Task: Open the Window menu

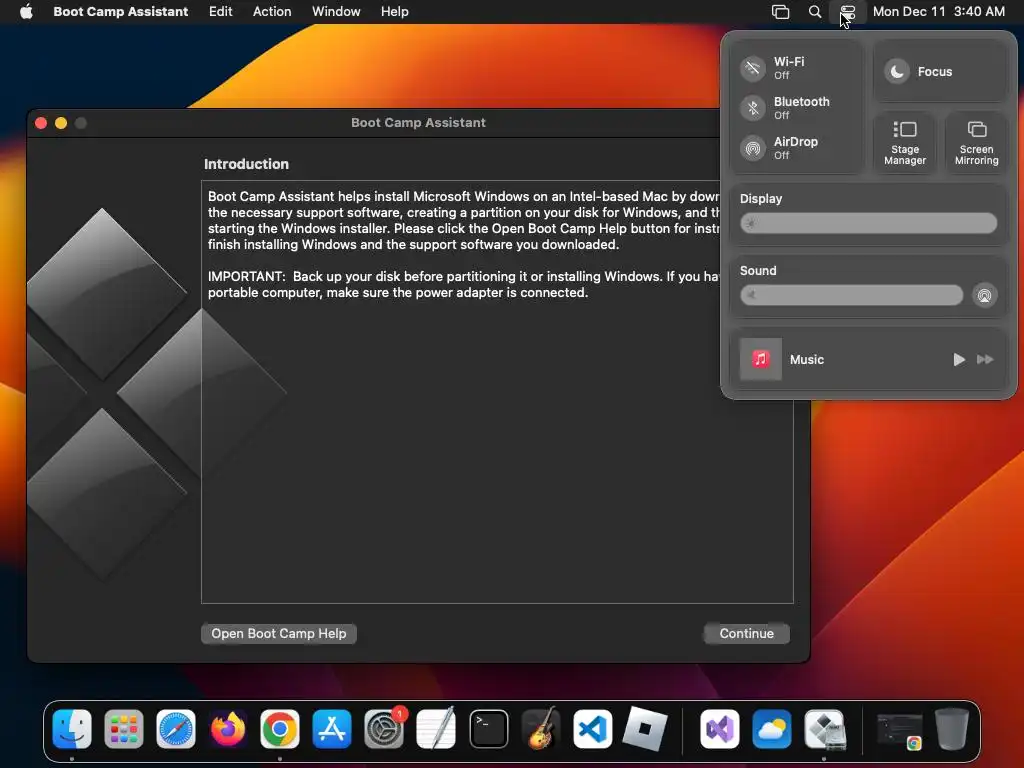Action: (336, 12)
